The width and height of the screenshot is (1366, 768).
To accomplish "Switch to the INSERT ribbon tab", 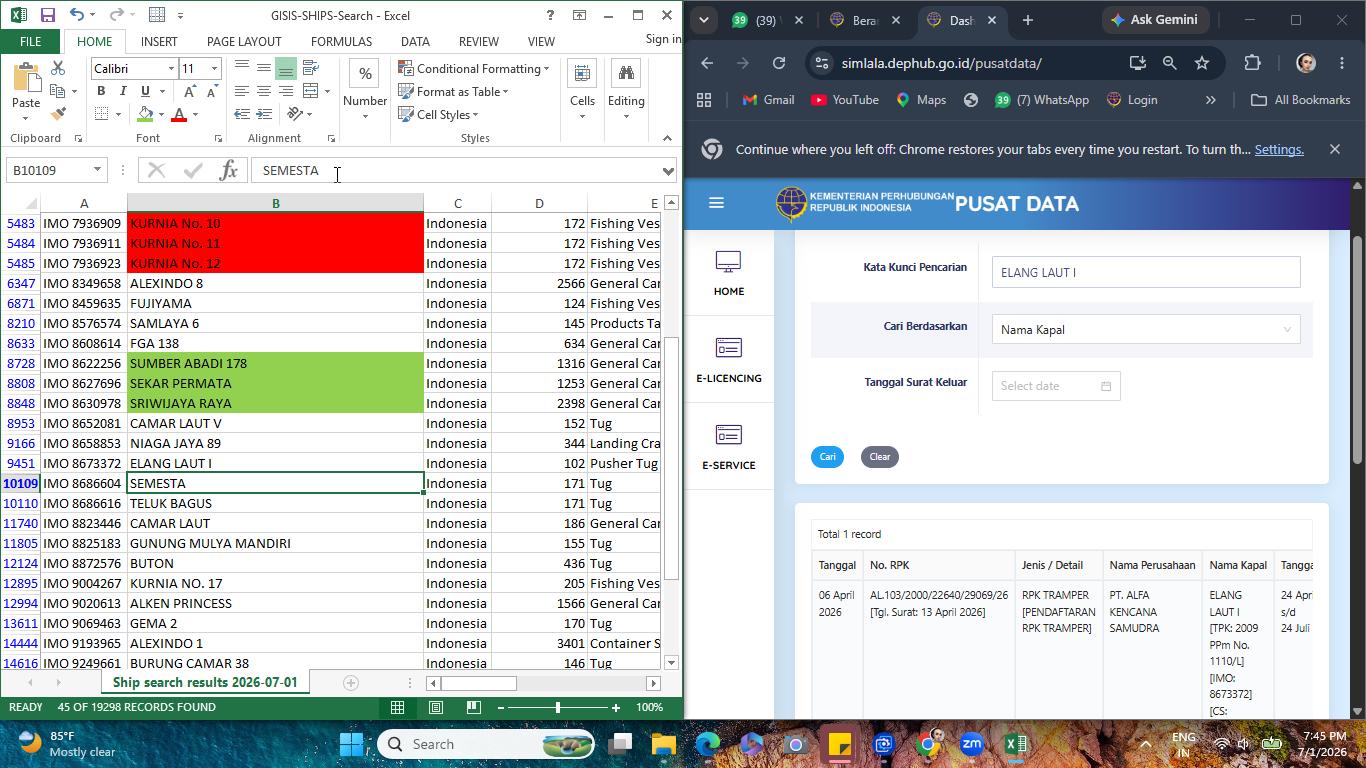I will tap(159, 41).
